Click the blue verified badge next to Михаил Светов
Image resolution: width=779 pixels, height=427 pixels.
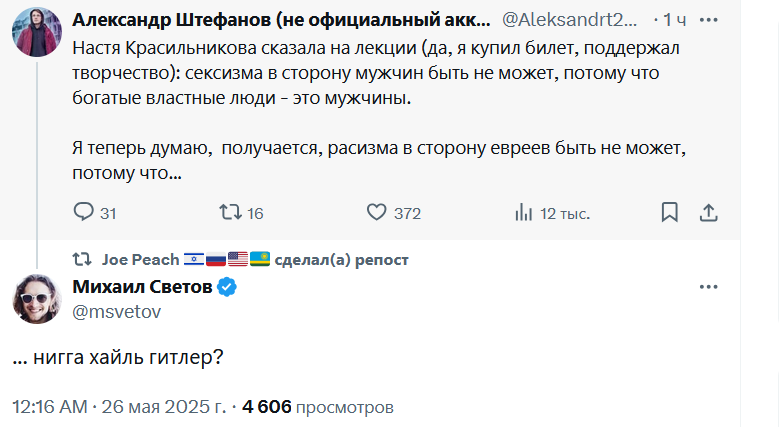pos(228,288)
